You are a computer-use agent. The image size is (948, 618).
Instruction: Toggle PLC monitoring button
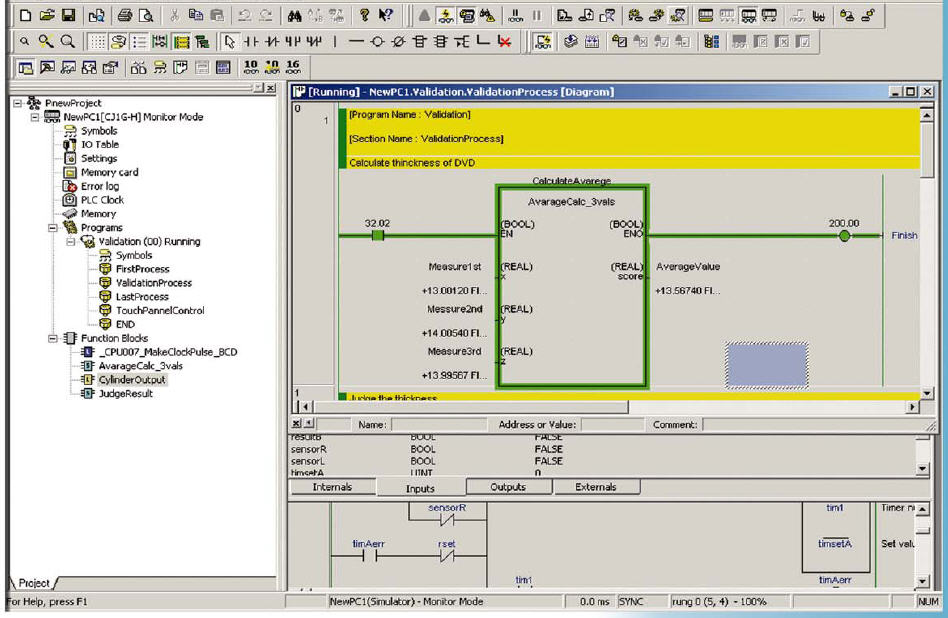coord(467,15)
